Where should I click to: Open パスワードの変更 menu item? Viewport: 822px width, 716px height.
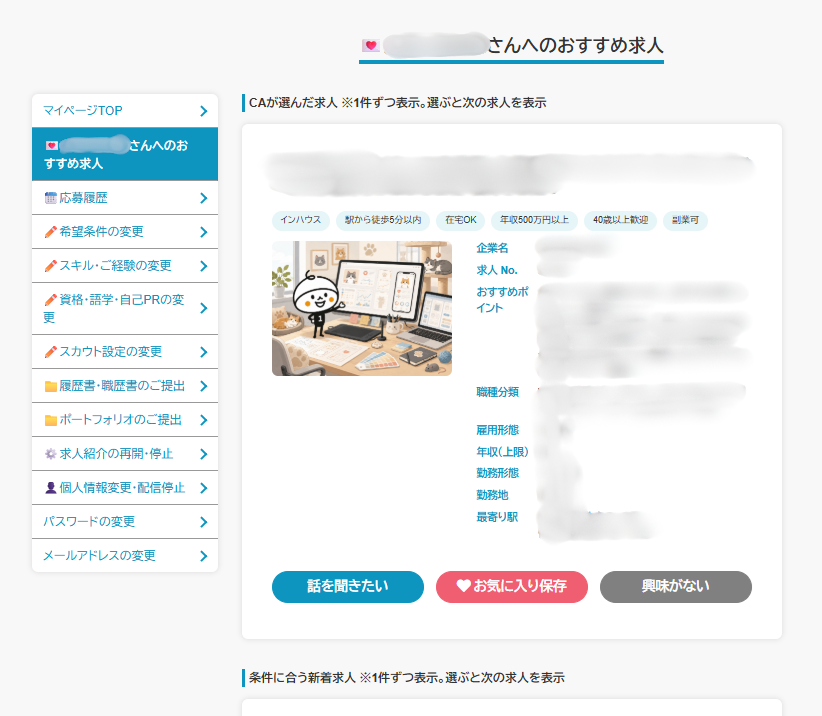(x=125, y=522)
